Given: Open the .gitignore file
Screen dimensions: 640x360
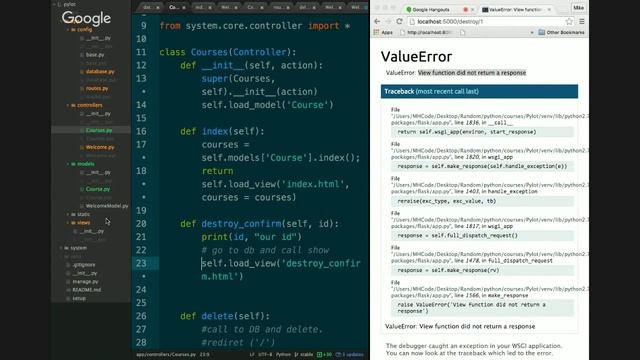Looking at the screenshot, I should click(81, 264).
